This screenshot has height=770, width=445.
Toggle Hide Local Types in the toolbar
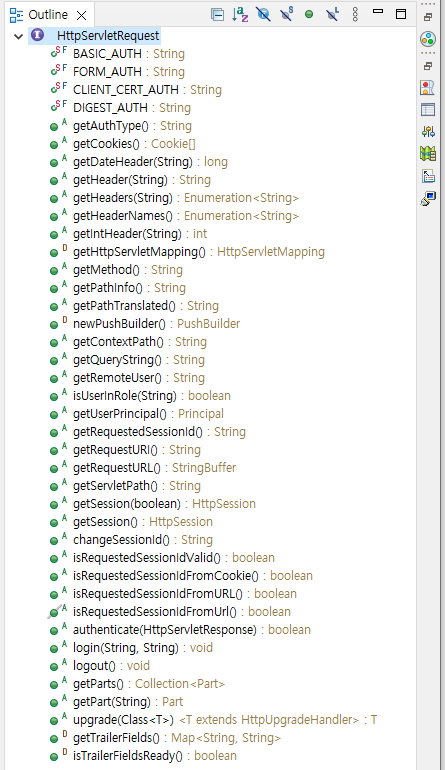333,14
